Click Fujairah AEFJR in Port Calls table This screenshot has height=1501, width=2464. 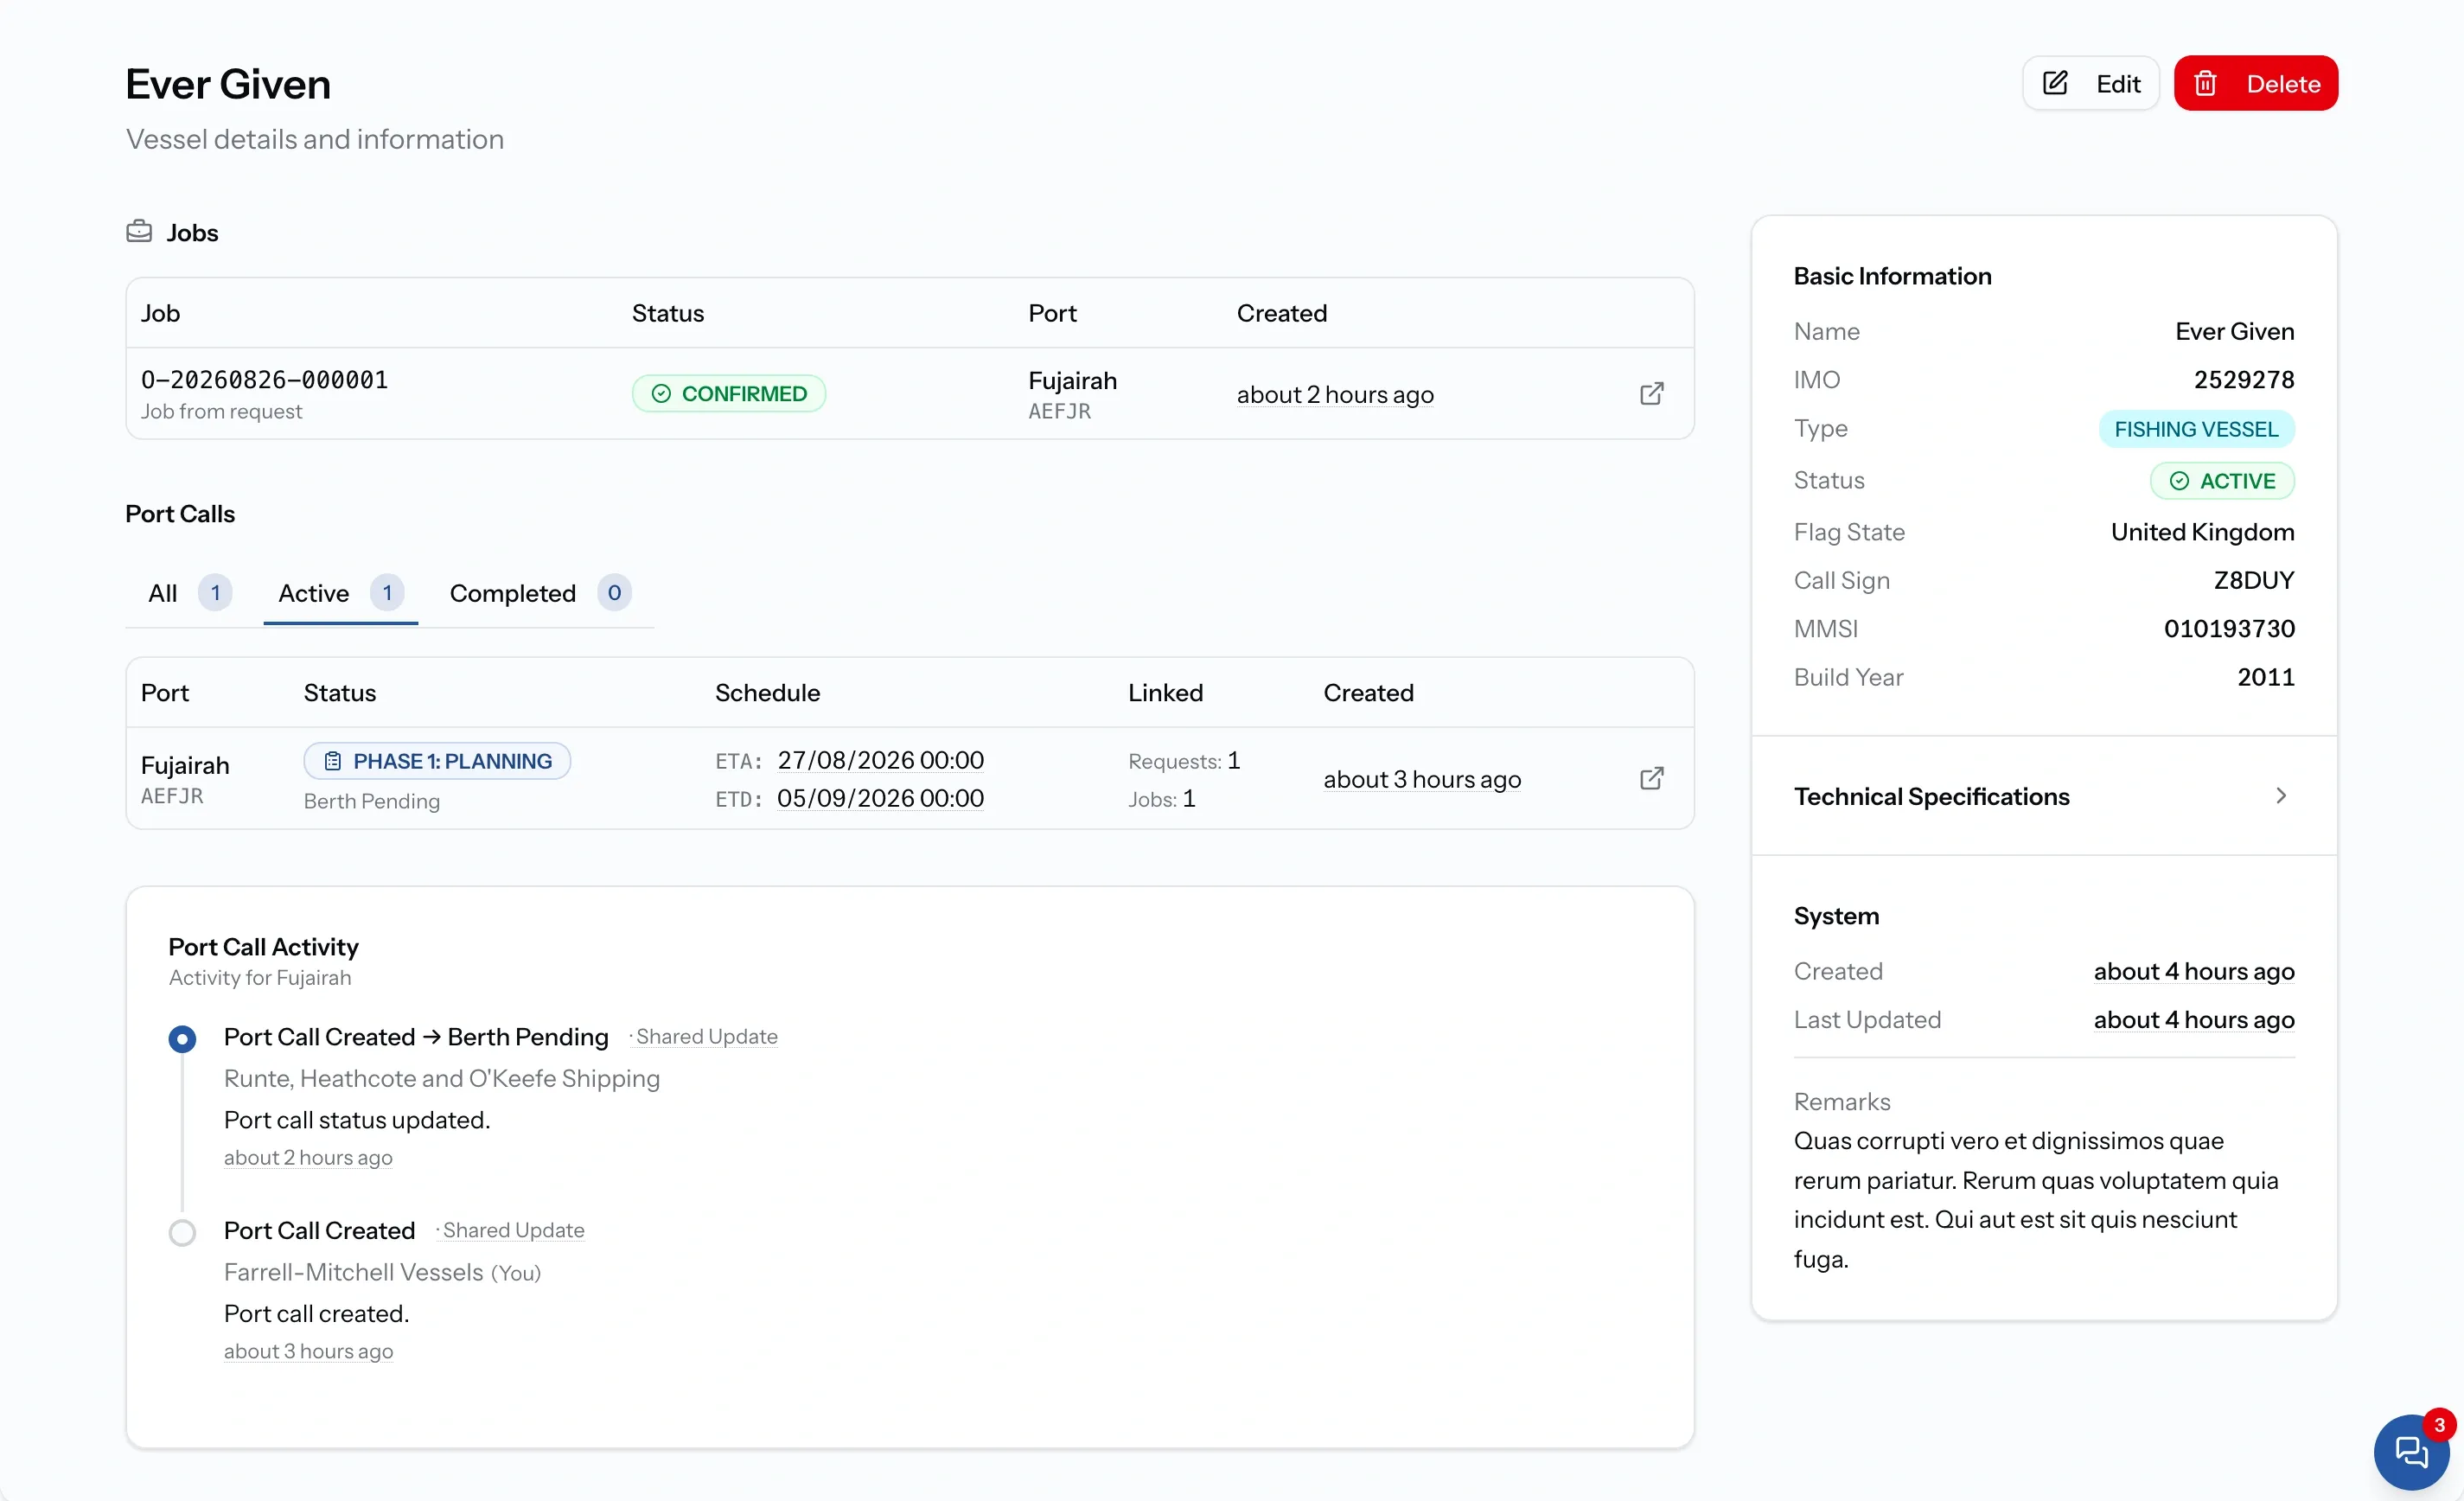click(185, 779)
